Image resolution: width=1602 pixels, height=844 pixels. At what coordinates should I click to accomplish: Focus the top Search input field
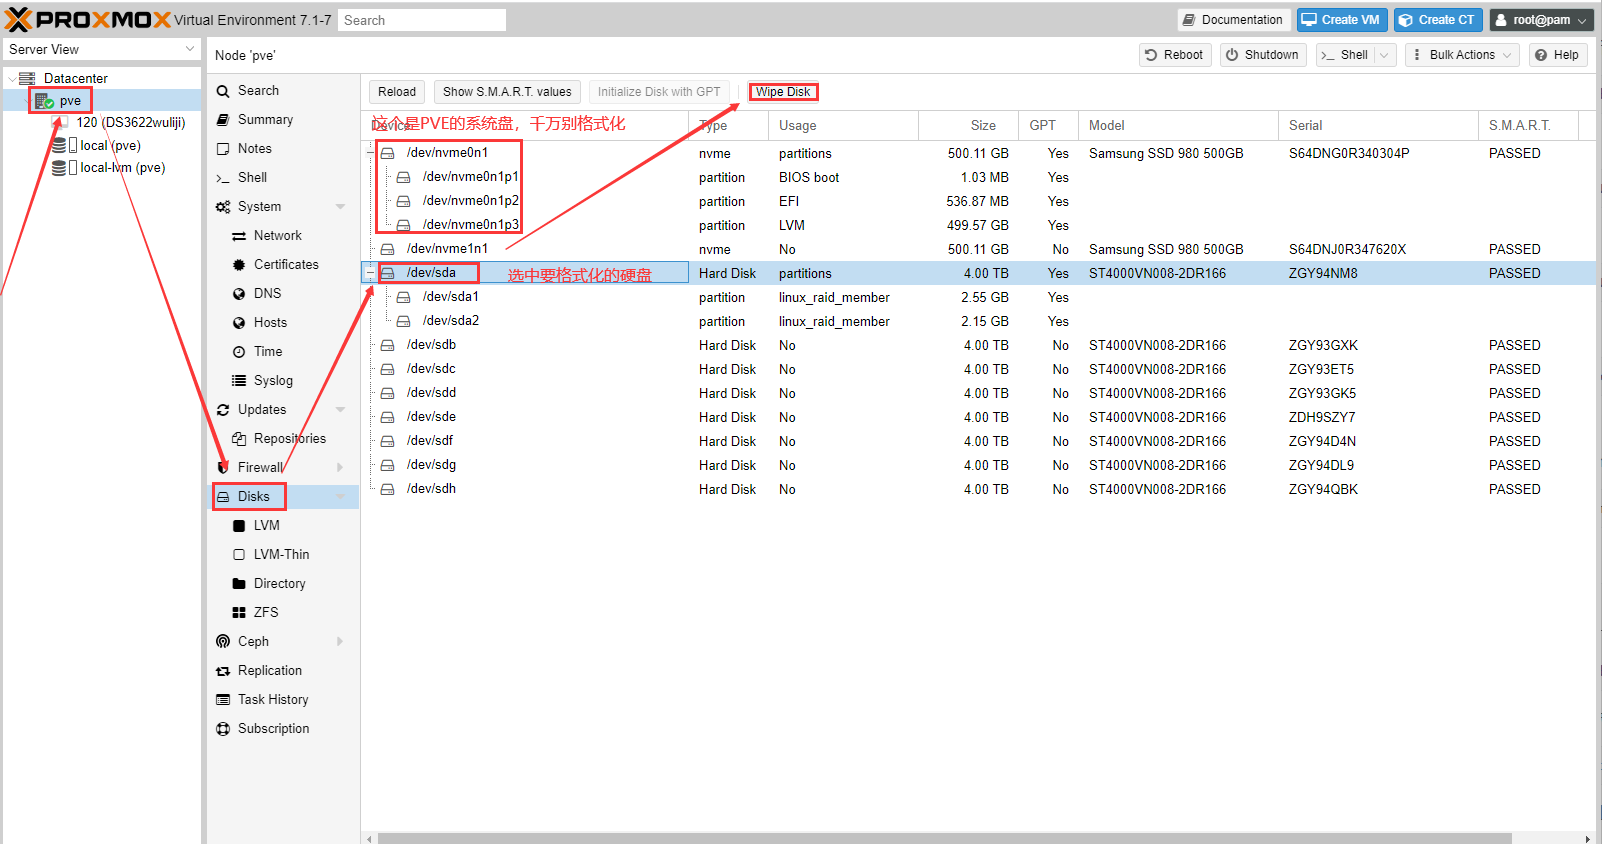coord(421,20)
